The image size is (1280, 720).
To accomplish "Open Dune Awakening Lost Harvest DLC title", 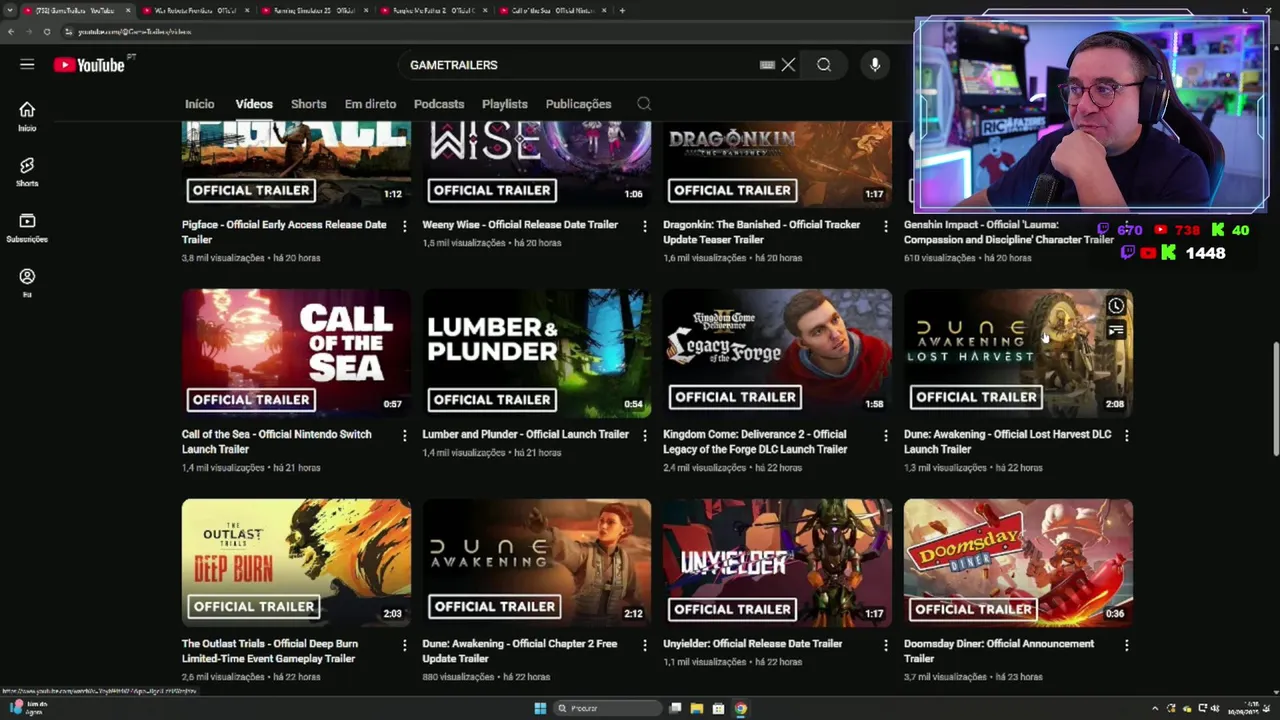I will click(1007, 442).
